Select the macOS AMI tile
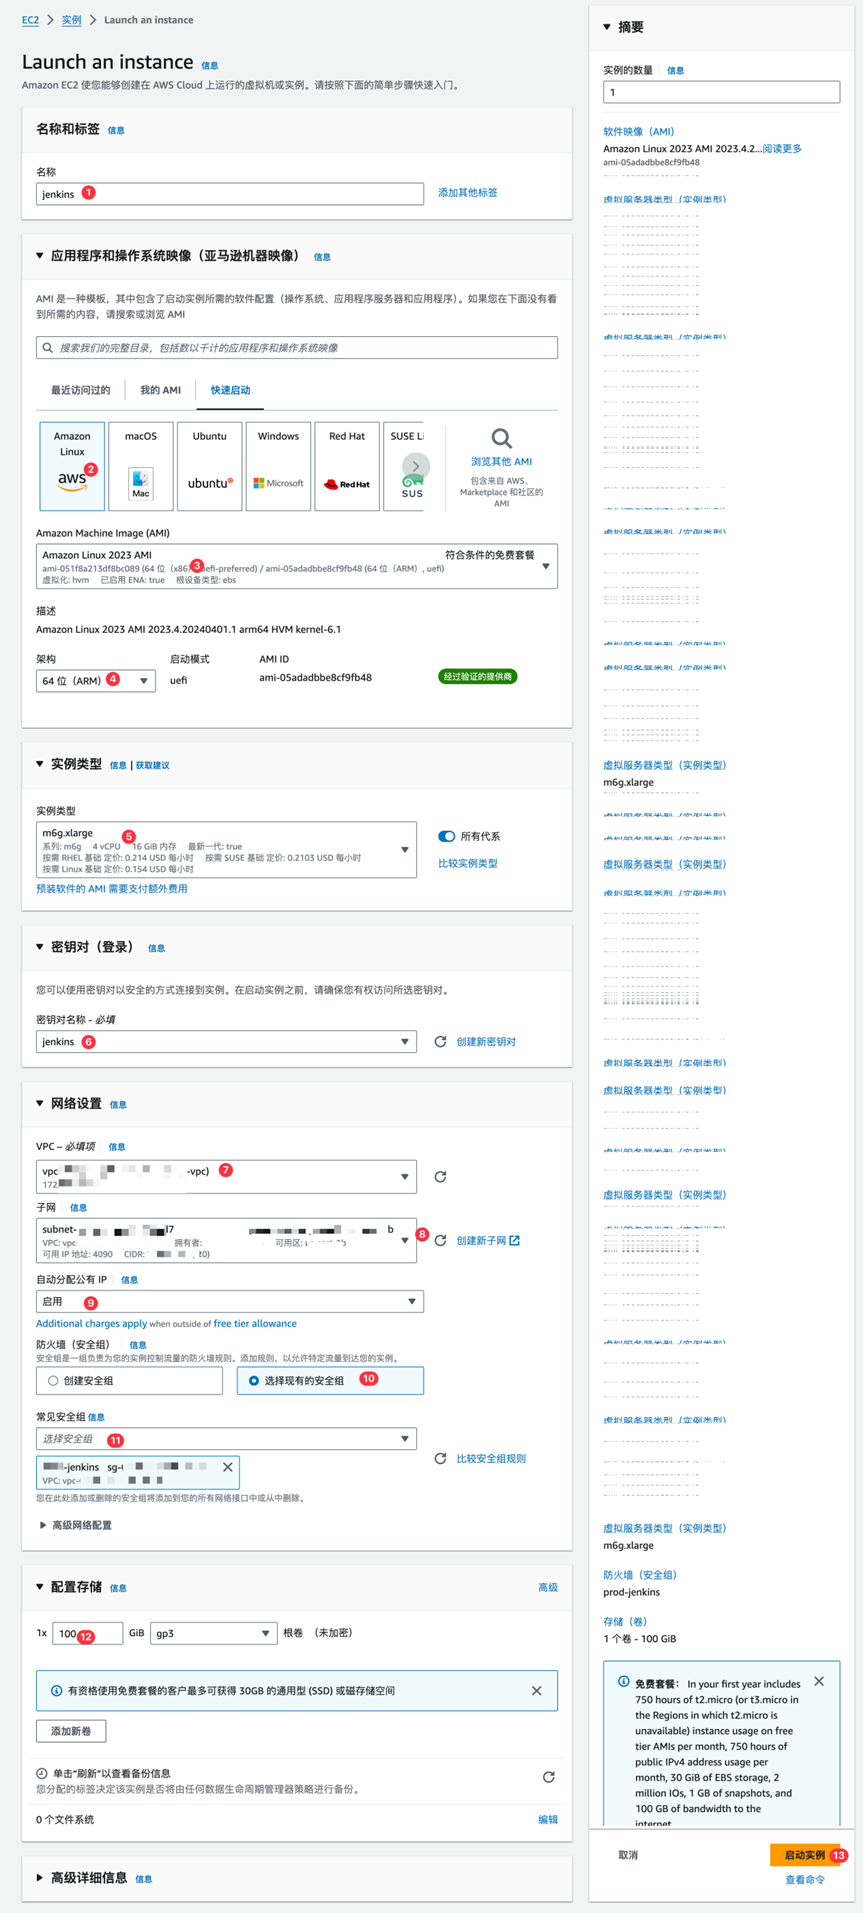The width and height of the screenshot is (863, 1913). [141, 466]
